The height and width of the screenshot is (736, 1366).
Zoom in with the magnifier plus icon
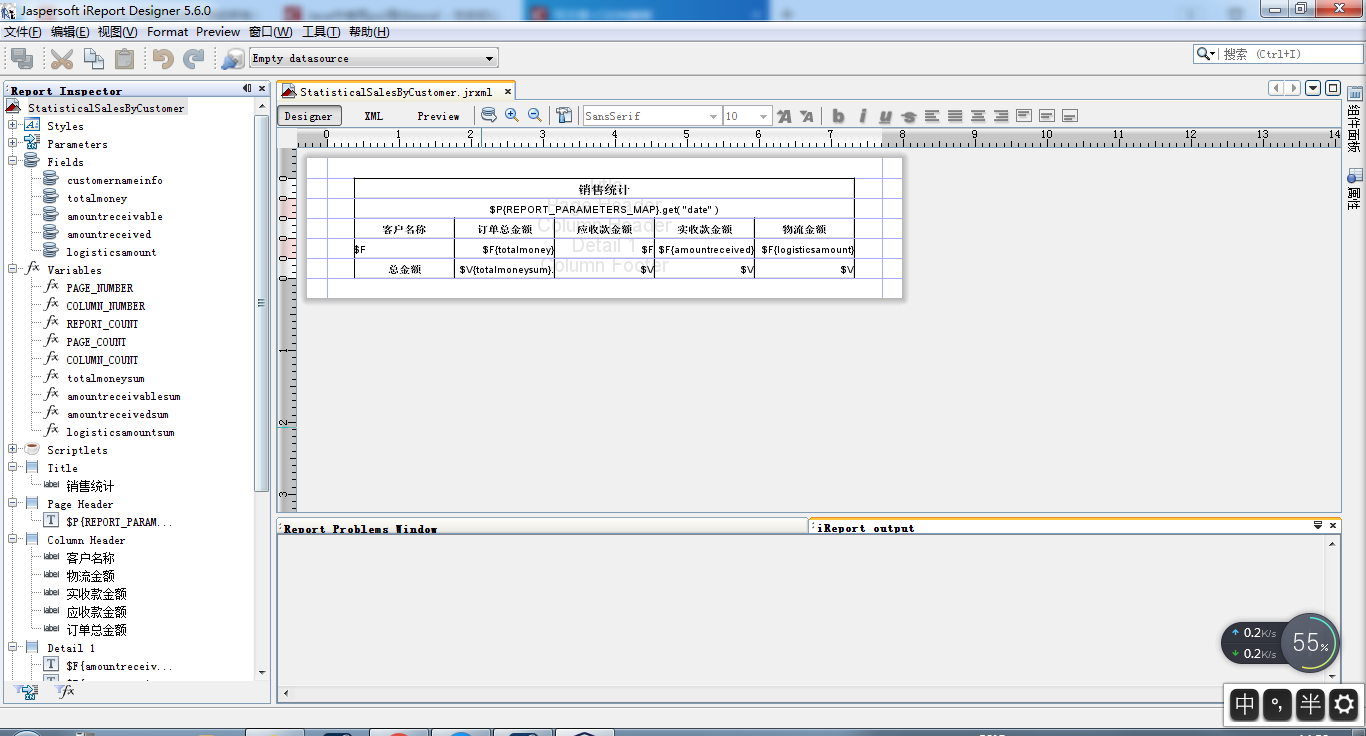click(511, 115)
